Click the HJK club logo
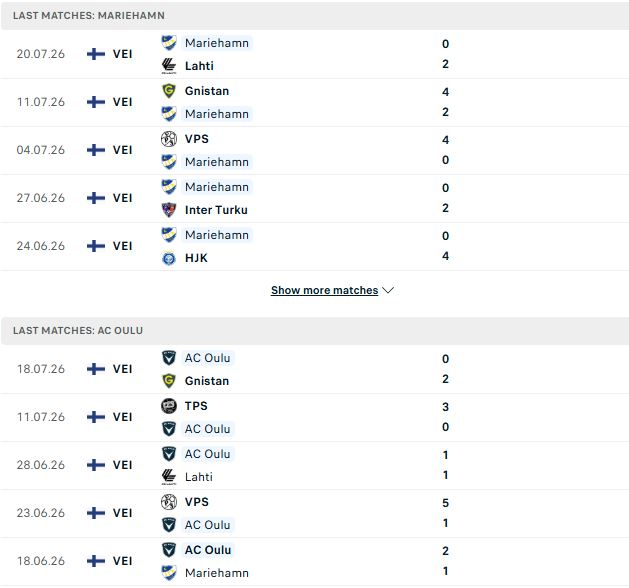 [x=168, y=258]
